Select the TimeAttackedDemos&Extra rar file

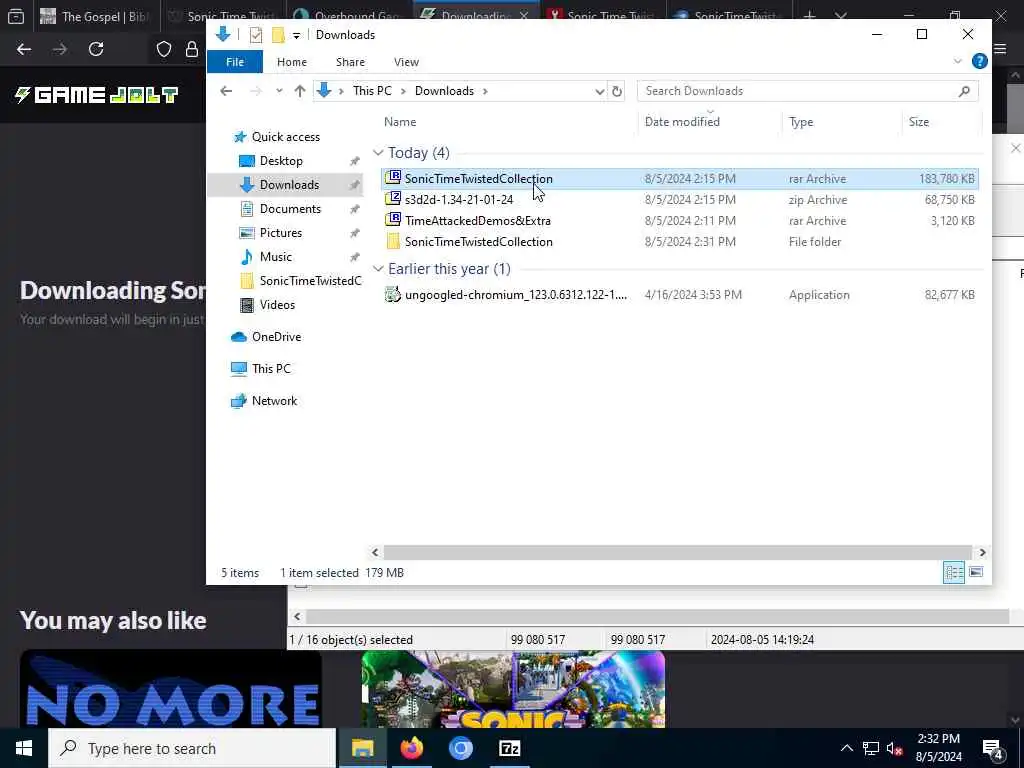[x=477, y=221]
